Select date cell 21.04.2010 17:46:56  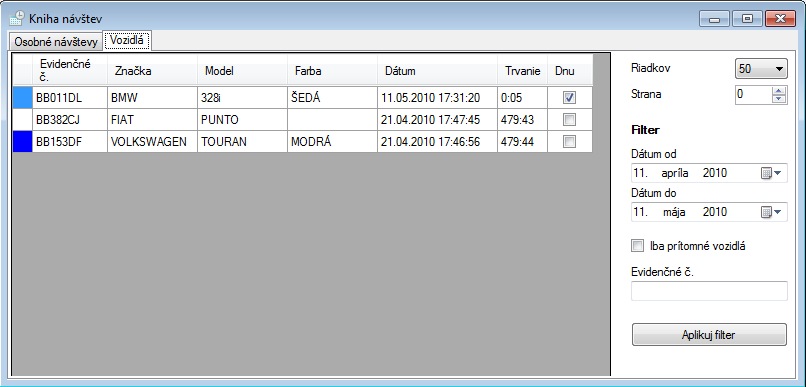pyautogui.click(x=437, y=141)
